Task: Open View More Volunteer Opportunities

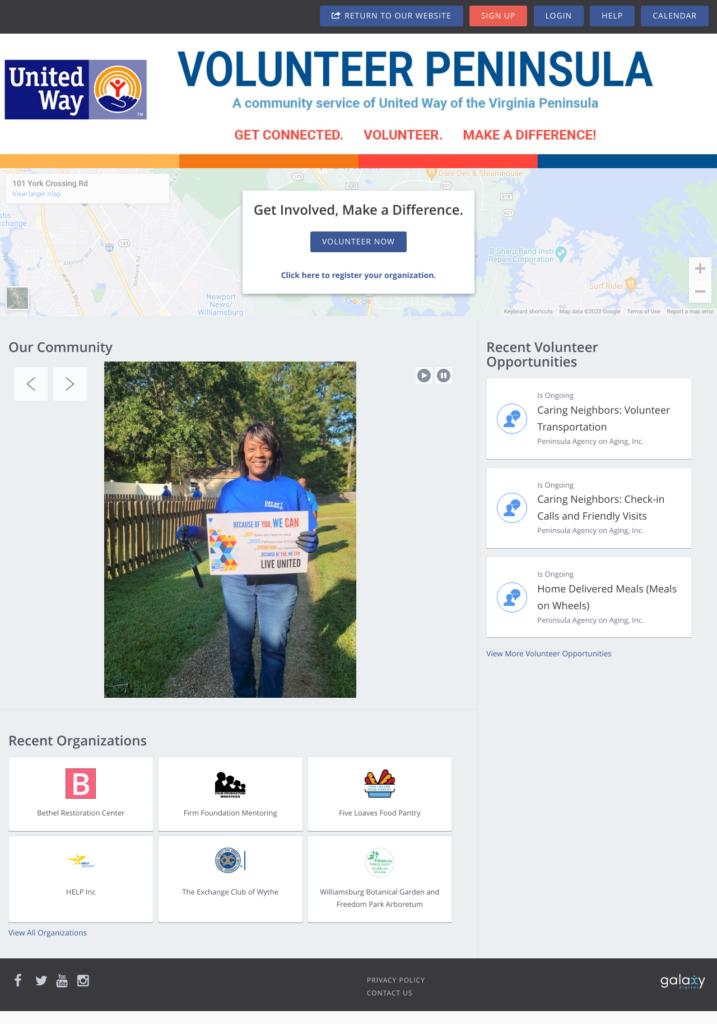Action: pos(549,654)
